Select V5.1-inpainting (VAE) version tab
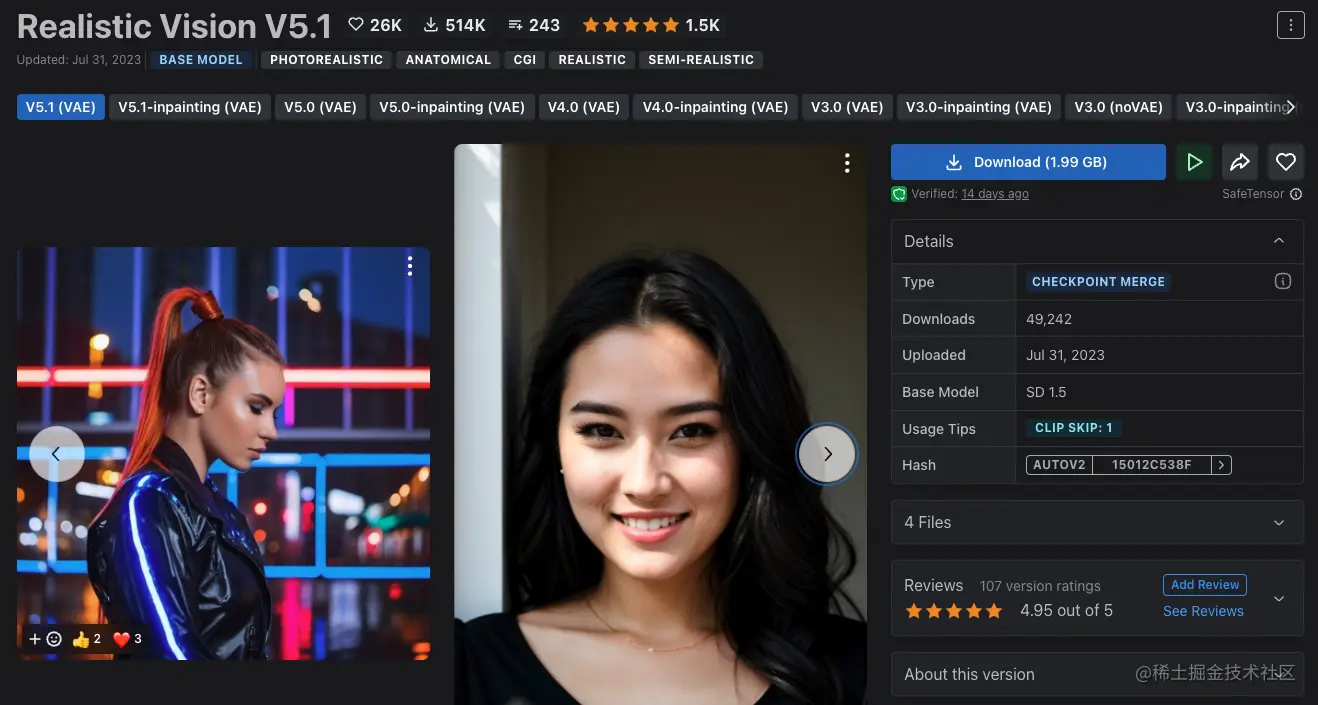 click(x=190, y=107)
